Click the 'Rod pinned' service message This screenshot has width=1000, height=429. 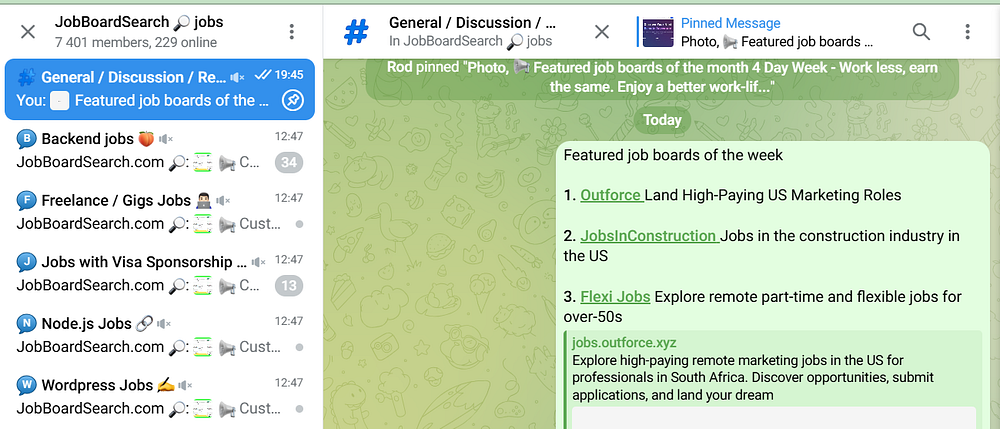click(661, 78)
